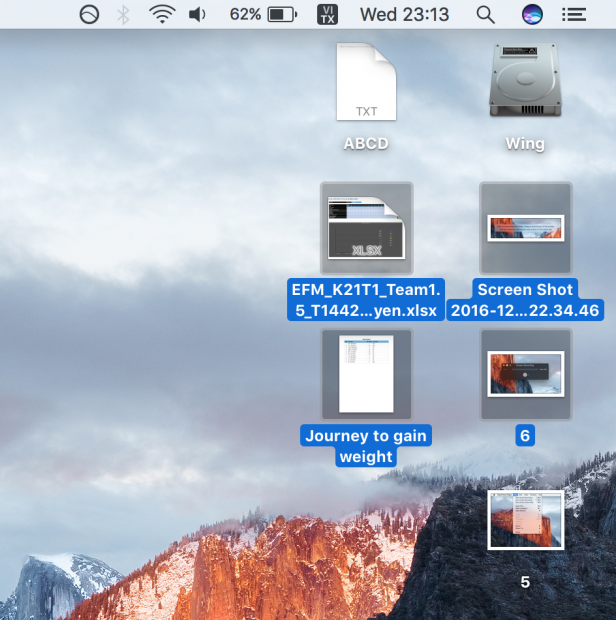Screen dimensions: 616x620
Task: Click the thumbnail of file 6
Action: pyautogui.click(x=525, y=374)
